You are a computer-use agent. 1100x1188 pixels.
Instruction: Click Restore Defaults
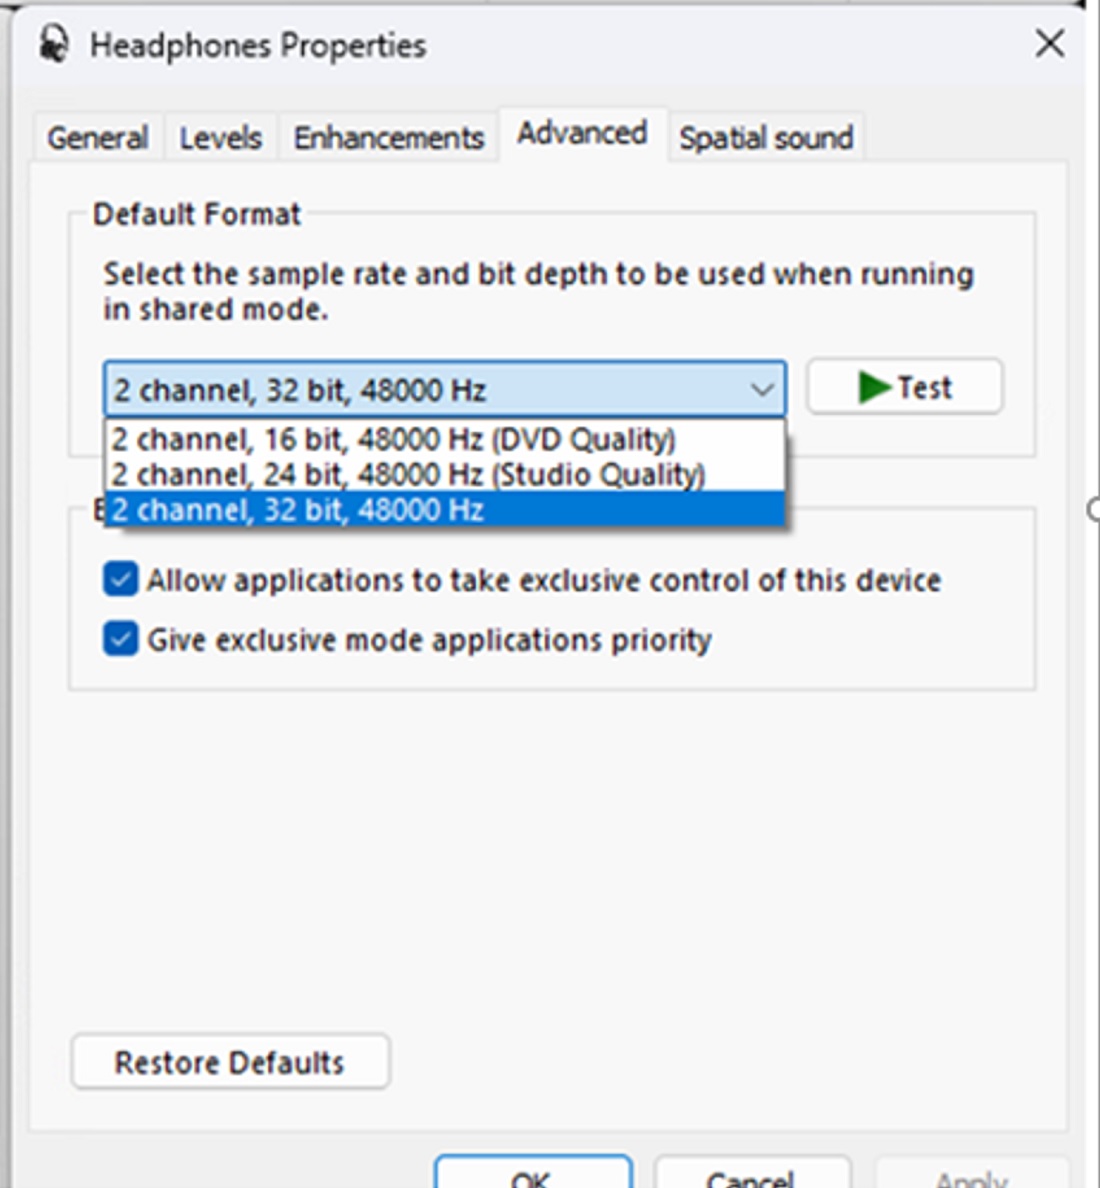229,1062
